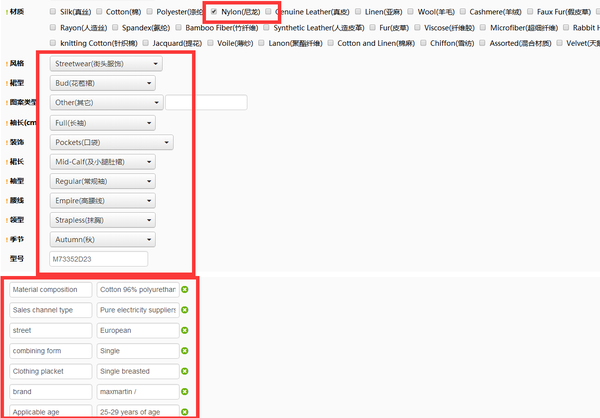
Task: Check the Fur material checkbox
Action: point(372,27)
